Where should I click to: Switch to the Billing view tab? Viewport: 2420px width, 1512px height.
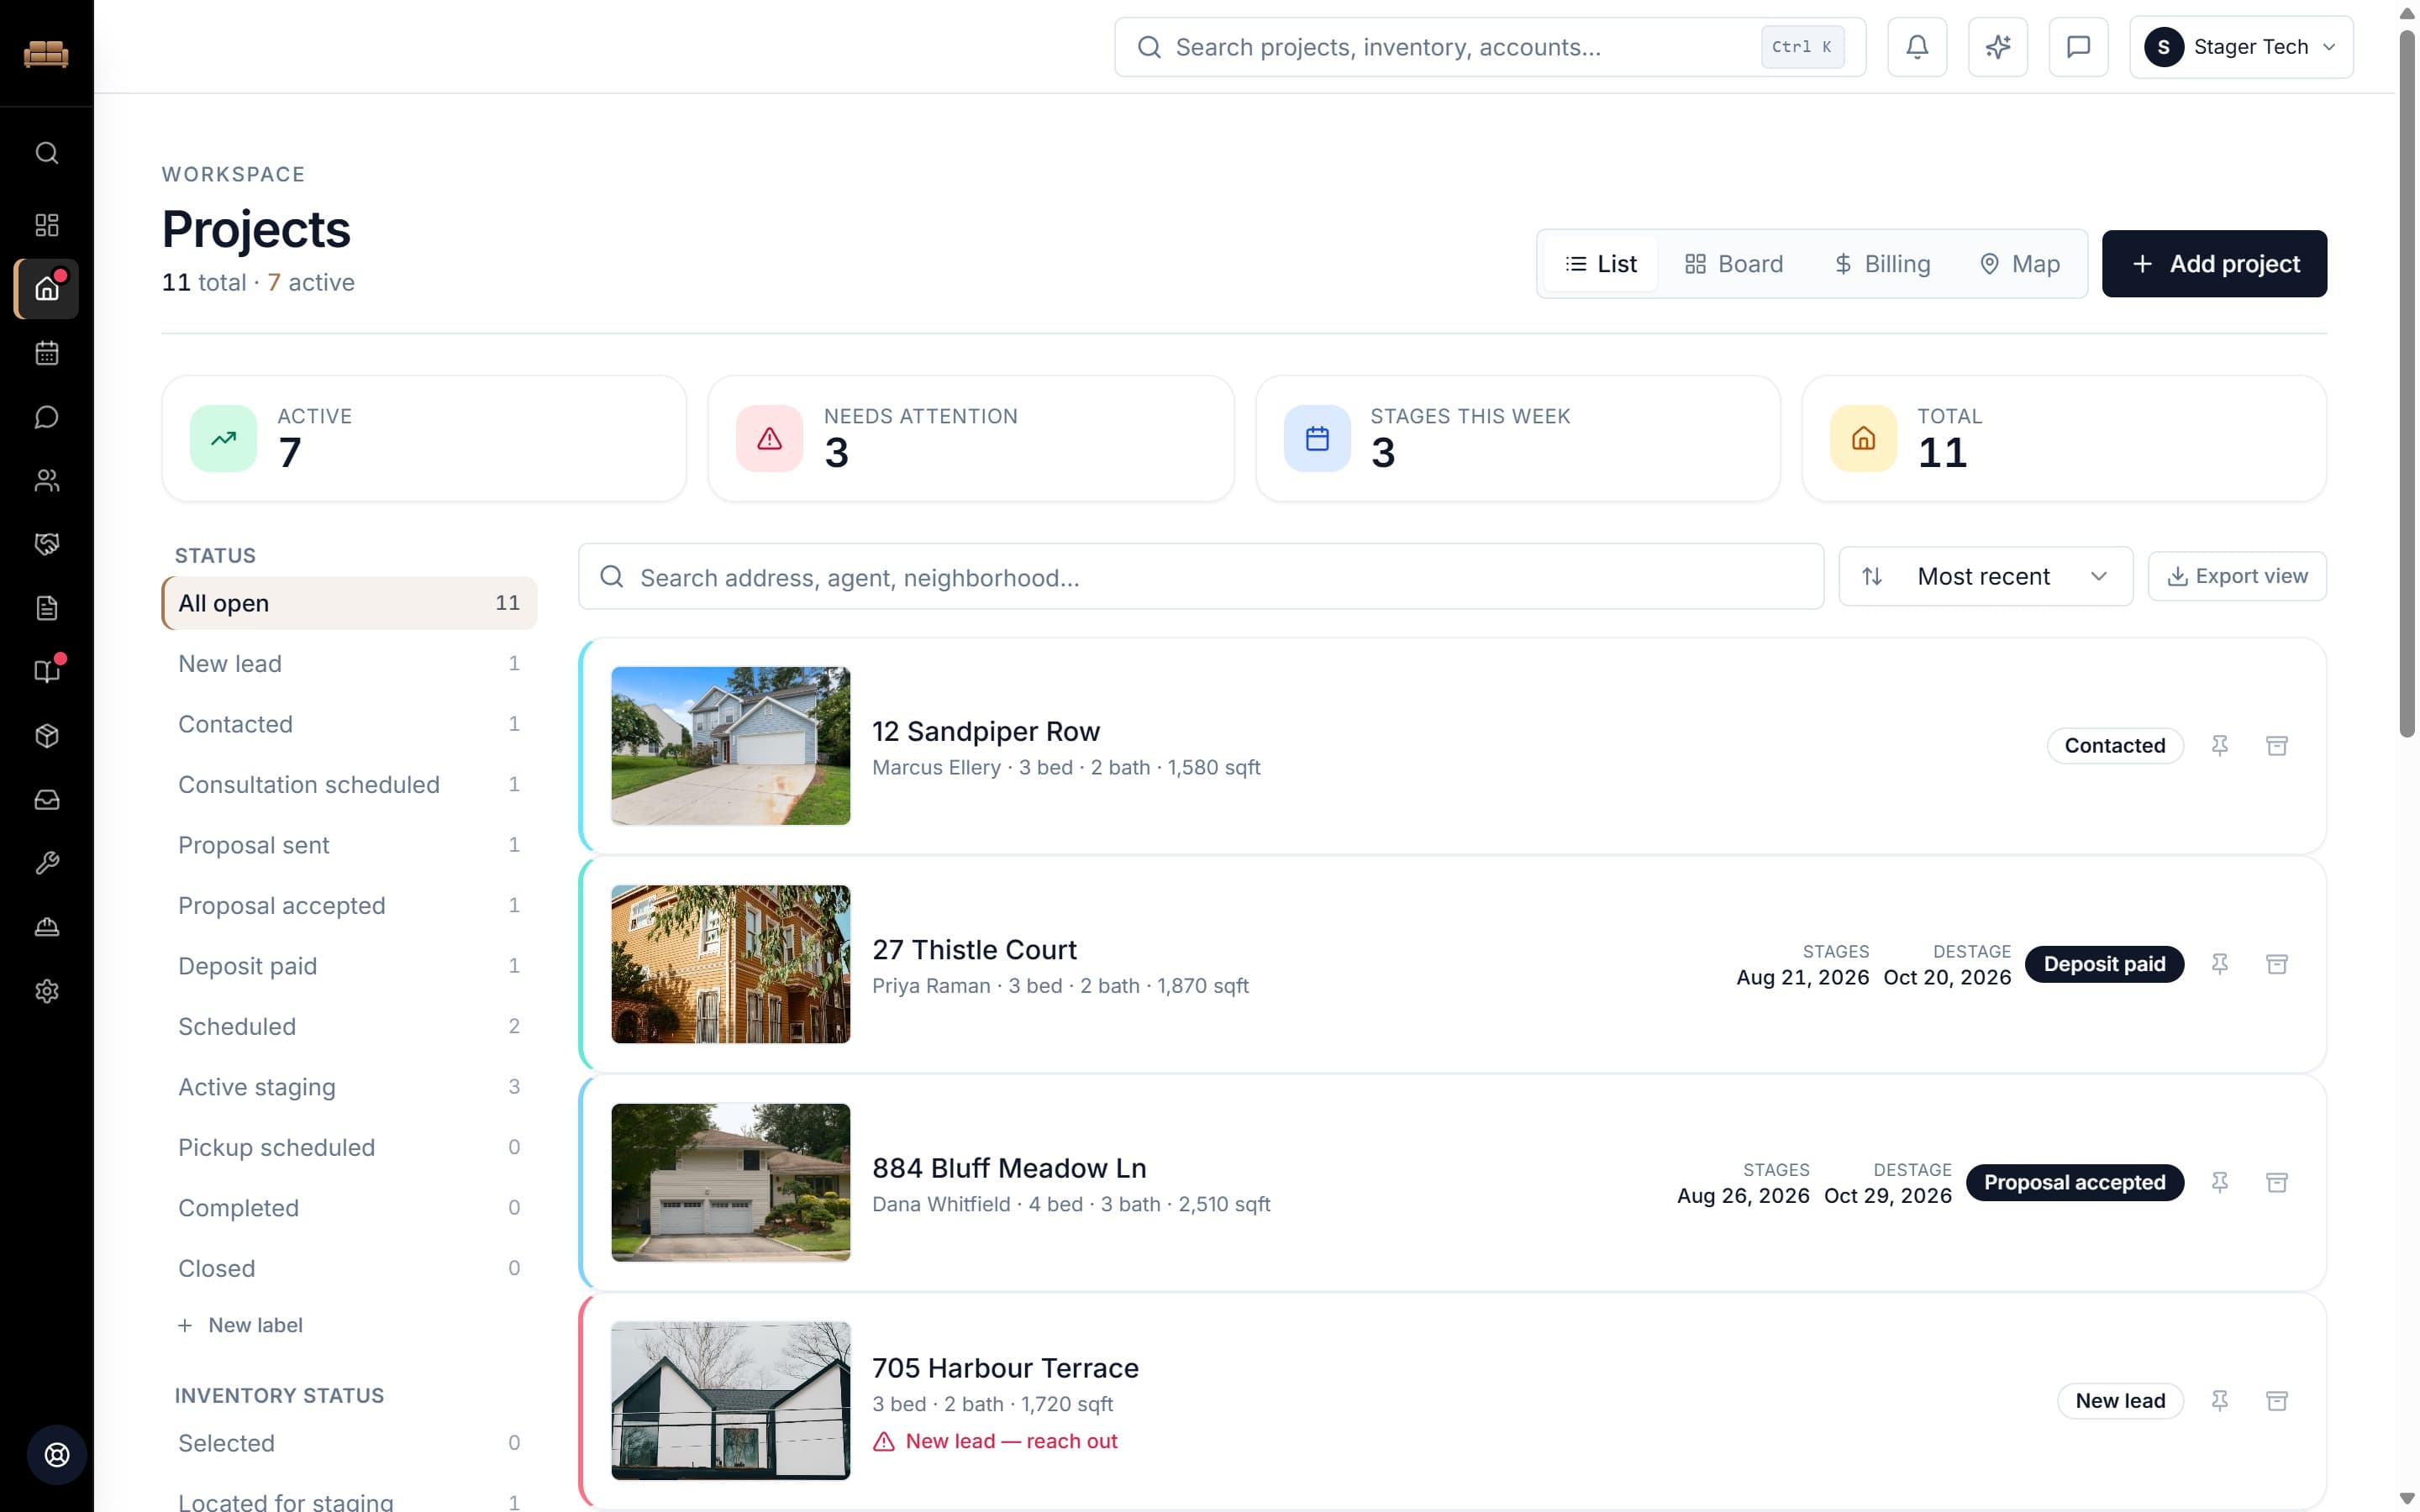pyautogui.click(x=1882, y=264)
